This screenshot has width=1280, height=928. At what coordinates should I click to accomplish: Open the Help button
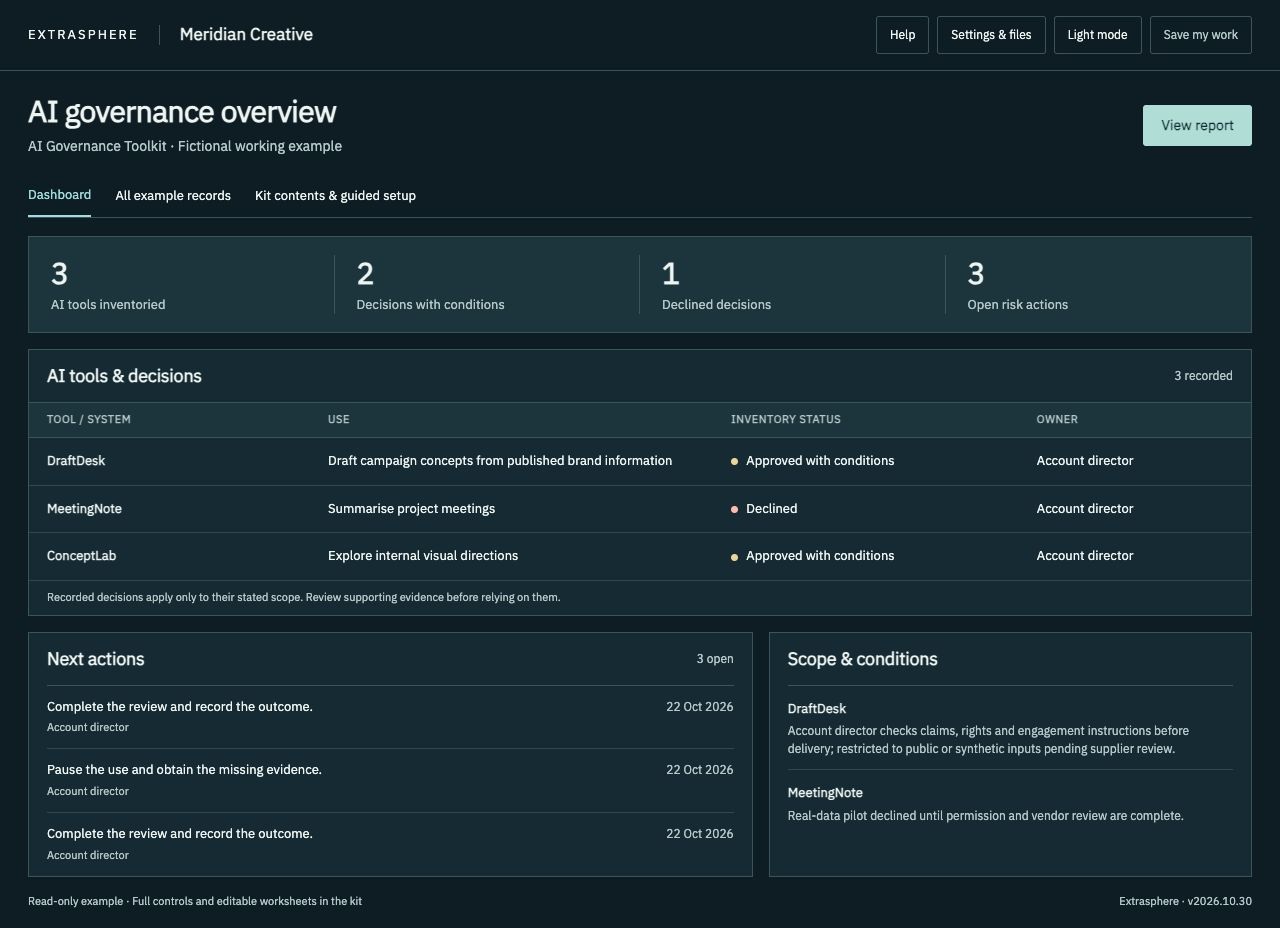(x=902, y=35)
